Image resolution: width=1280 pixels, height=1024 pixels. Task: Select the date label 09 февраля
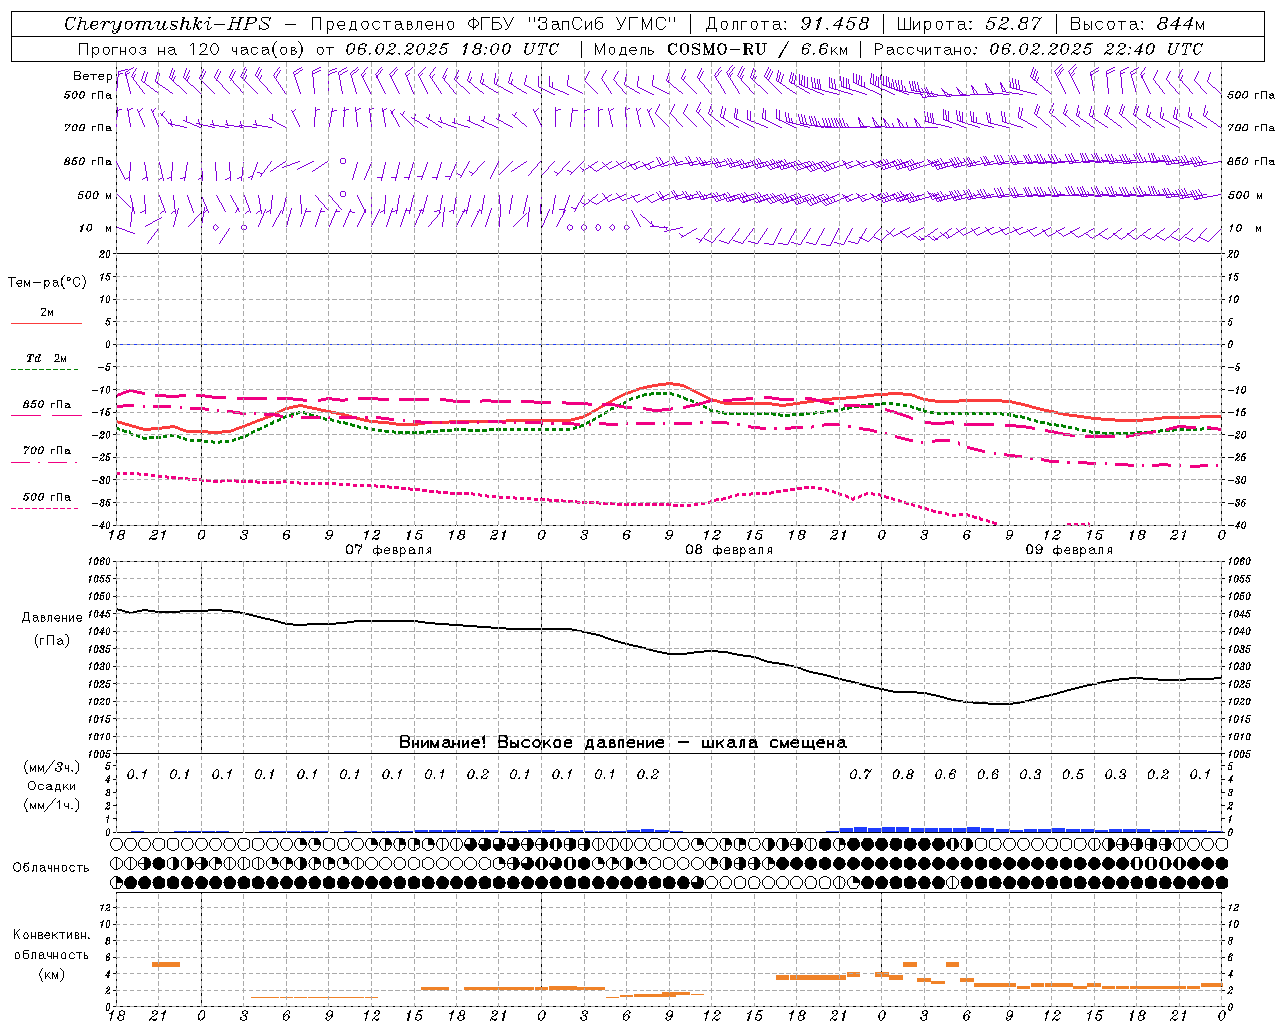tap(1069, 550)
